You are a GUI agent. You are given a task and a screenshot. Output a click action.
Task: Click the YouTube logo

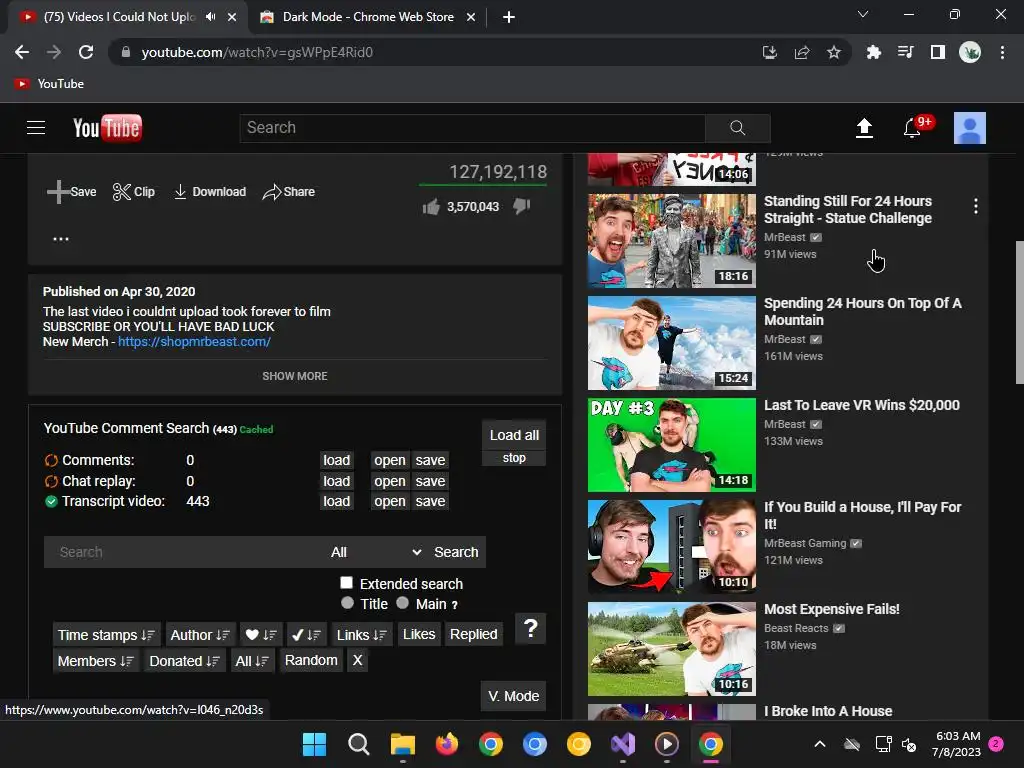point(107,128)
